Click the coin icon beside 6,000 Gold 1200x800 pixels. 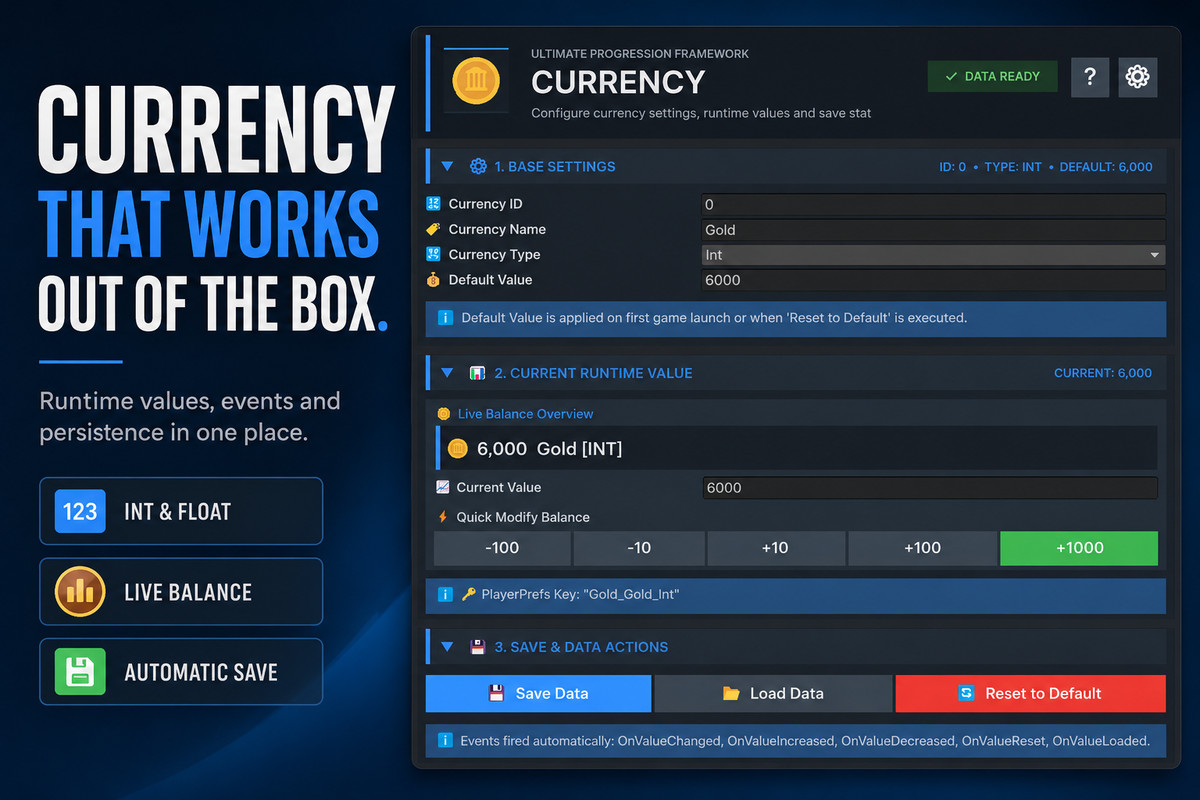pos(458,449)
